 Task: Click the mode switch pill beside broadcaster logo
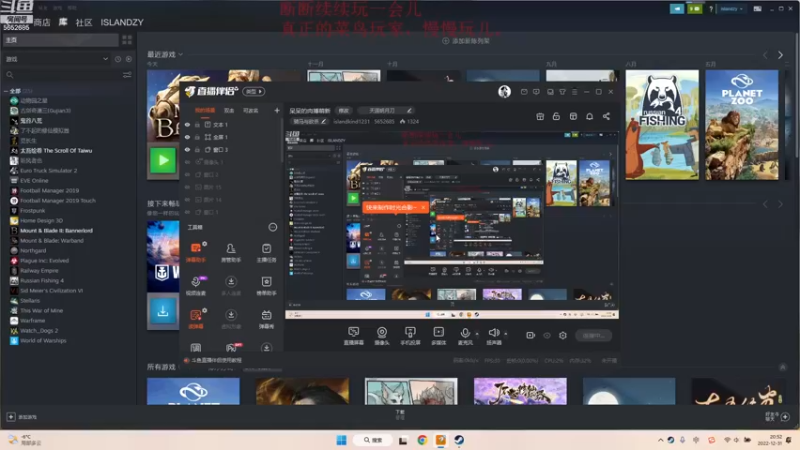(254, 91)
